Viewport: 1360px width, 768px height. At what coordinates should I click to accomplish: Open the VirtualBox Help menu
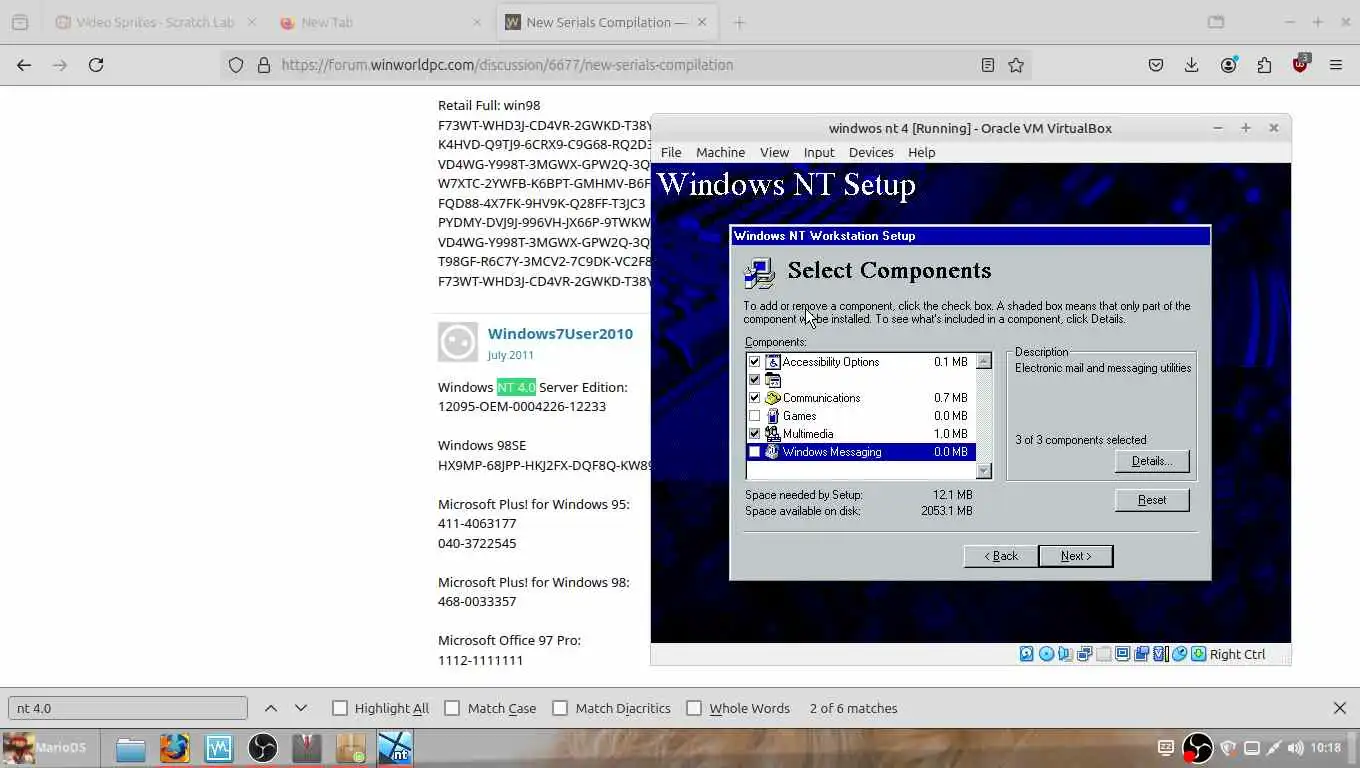point(921,152)
